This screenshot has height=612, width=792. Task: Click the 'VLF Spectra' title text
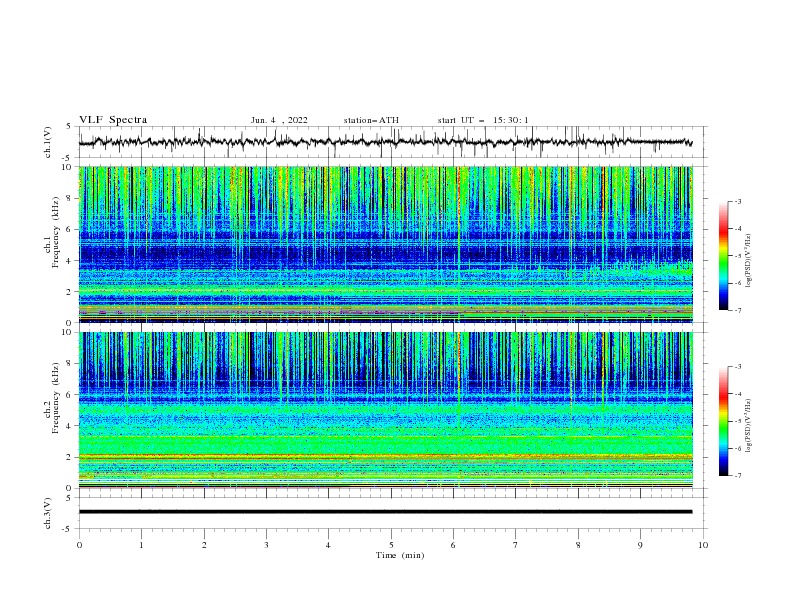[x=113, y=120]
